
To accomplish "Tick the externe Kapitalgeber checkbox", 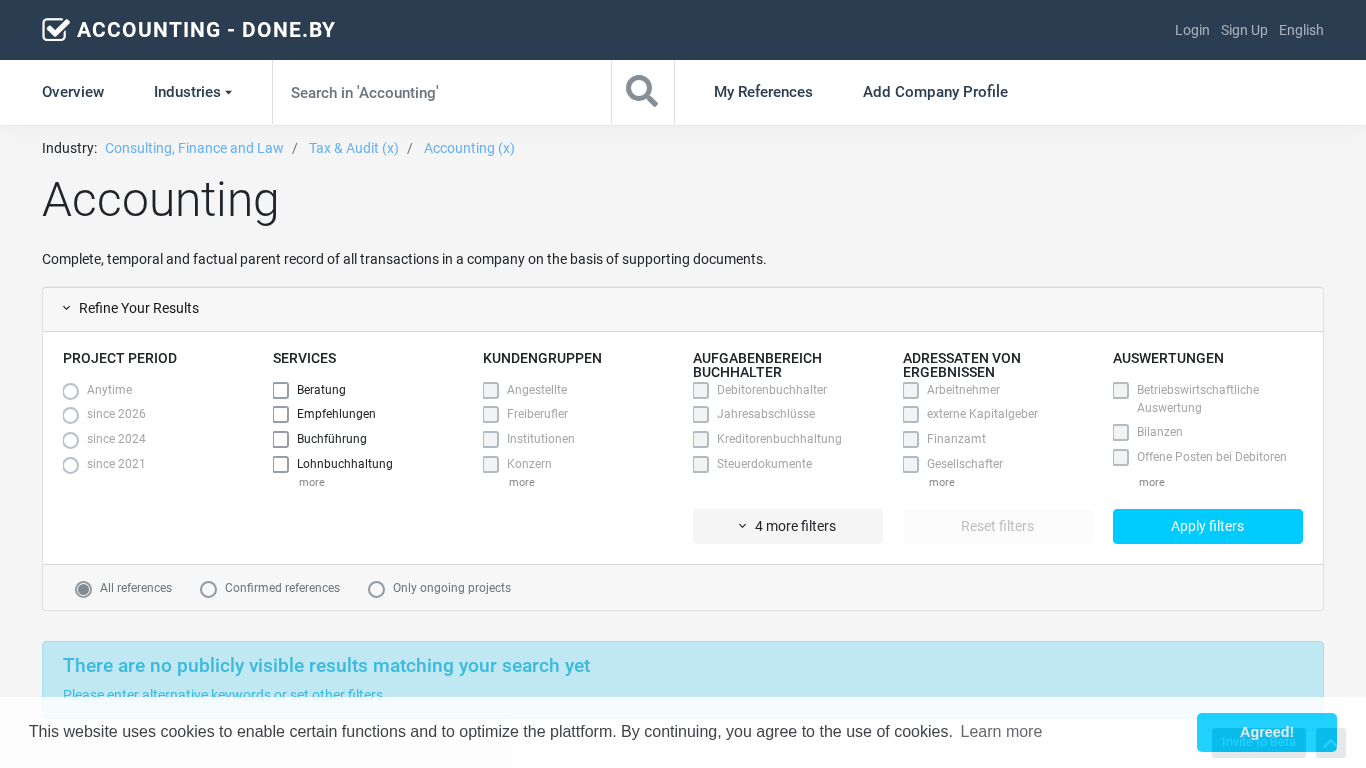I will pos(911,414).
